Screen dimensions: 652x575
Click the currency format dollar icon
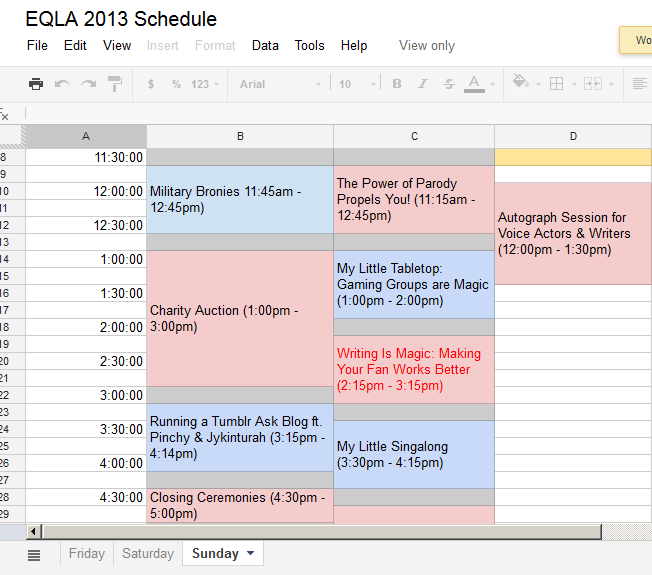[x=151, y=84]
